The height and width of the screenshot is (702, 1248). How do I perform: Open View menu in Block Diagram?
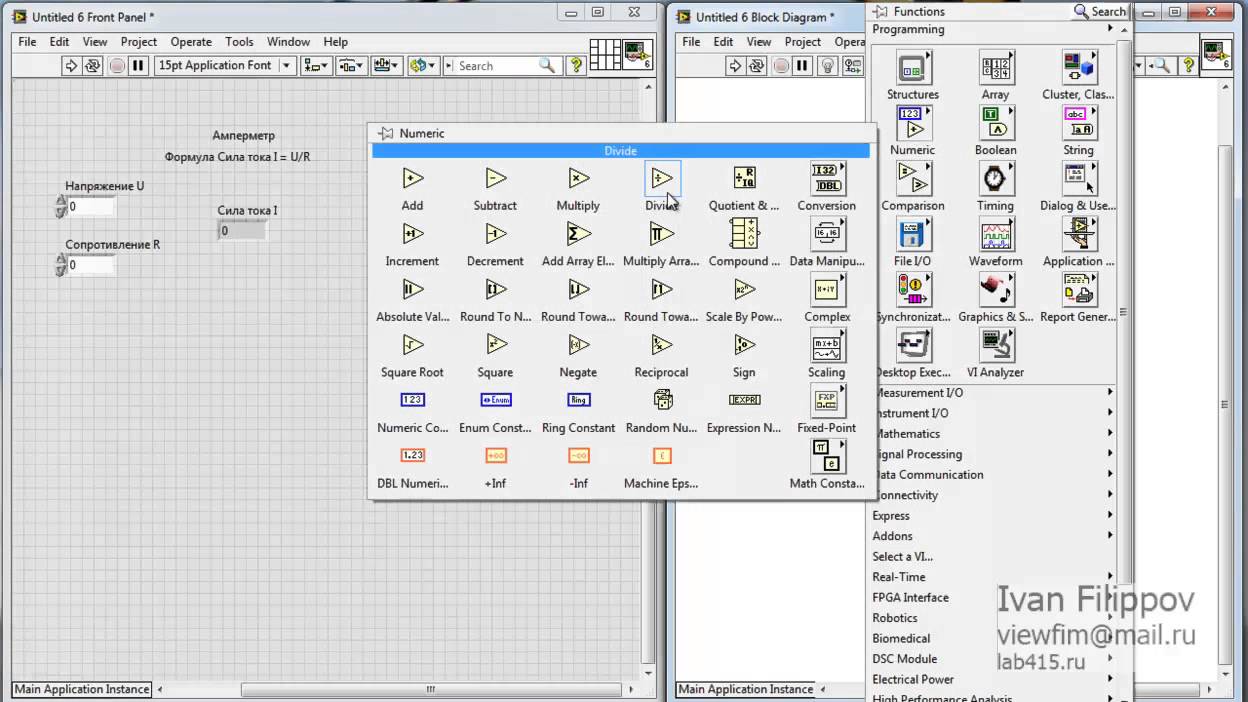[759, 42]
